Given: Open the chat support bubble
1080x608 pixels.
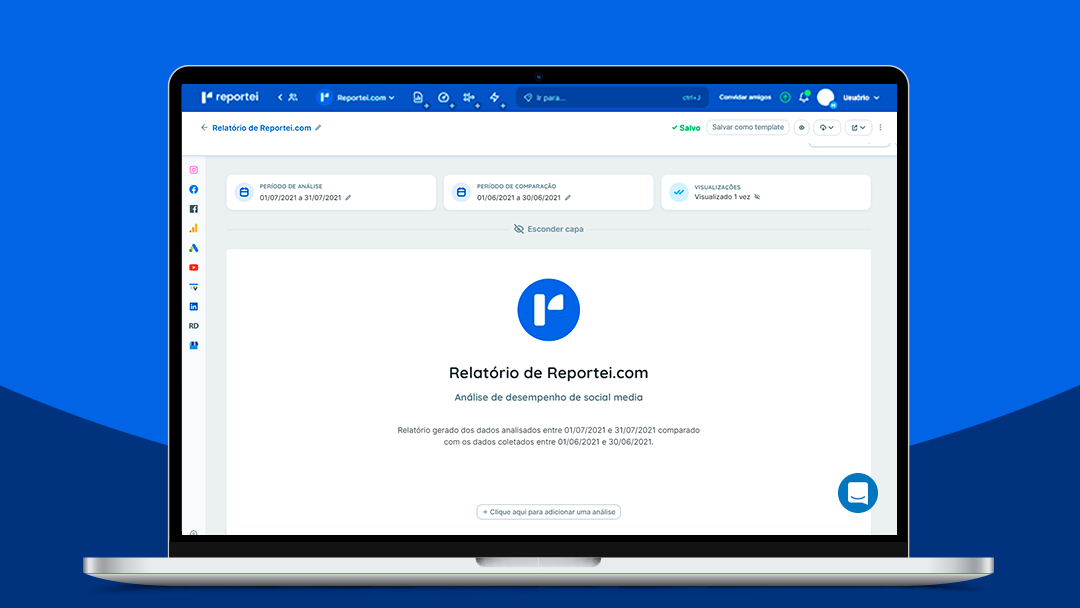Looking at the screenshot, I should 858,493.
